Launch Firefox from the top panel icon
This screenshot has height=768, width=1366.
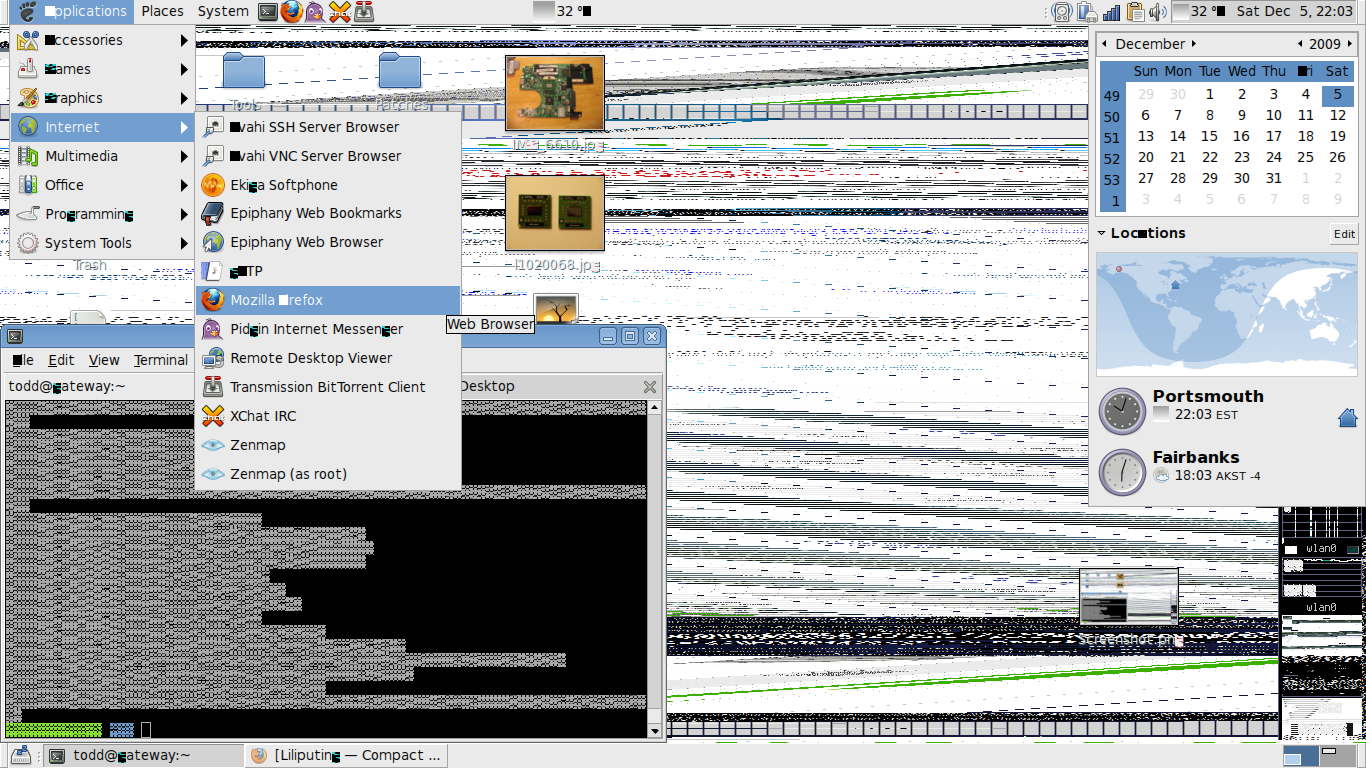tap(291, 12)
